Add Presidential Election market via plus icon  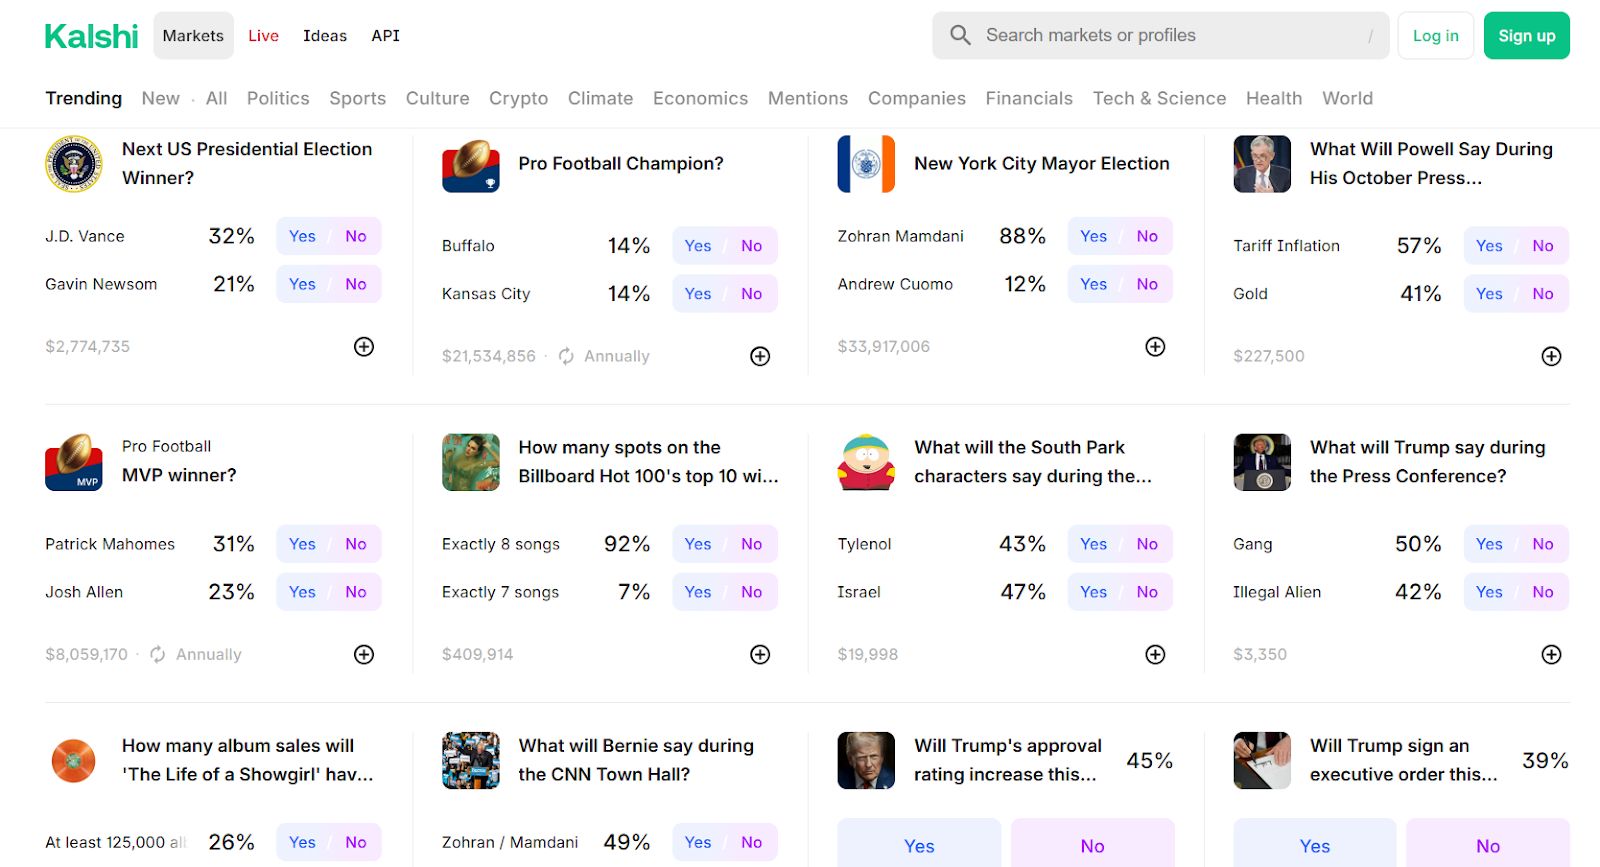[364, 347]
